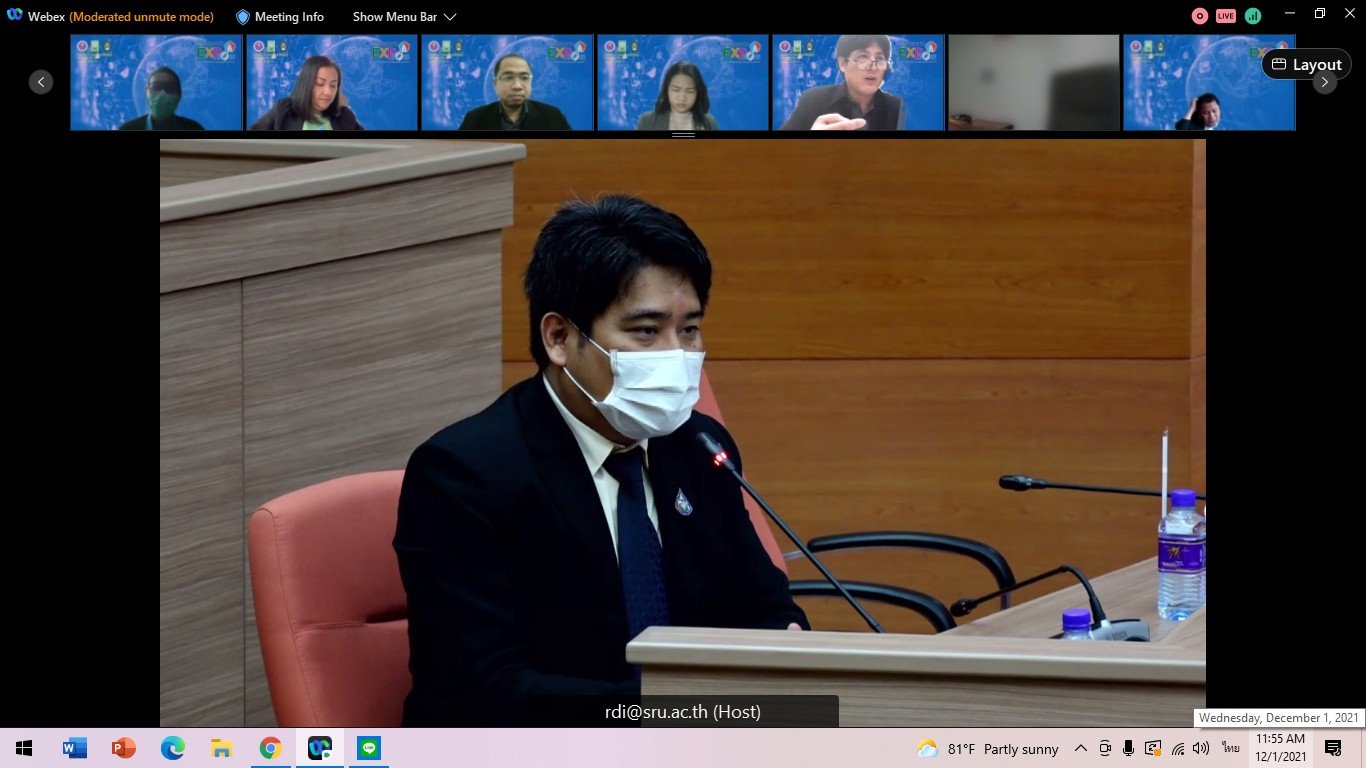The height and width of the screenshot is (768, 1366).
Task: Toggle the volume speaker icon in tray
Action: click(1201, 748)
